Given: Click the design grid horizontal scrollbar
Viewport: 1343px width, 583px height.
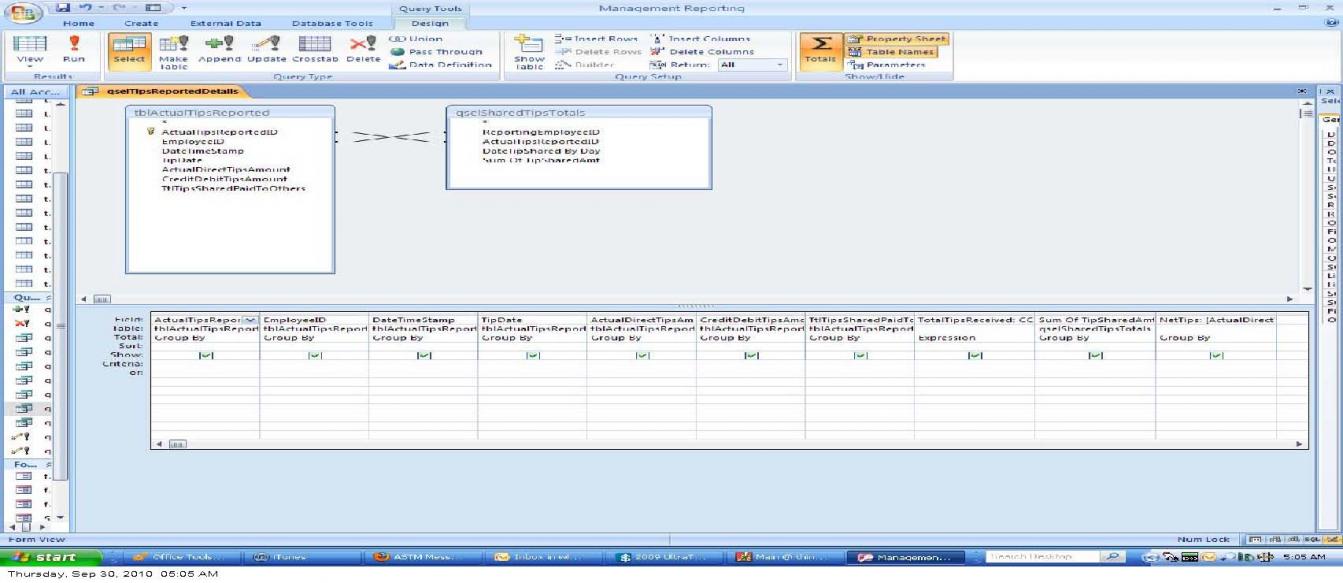Looking at the screenshot, I should coord(728,443).
